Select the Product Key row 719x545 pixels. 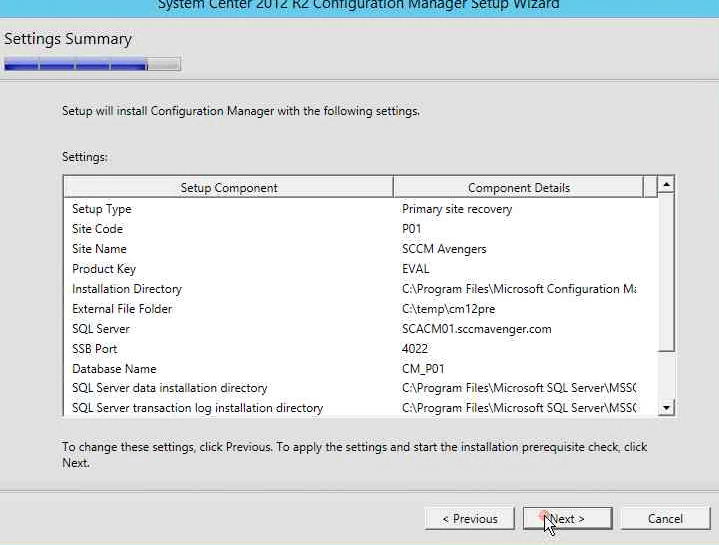click(360, 269)
